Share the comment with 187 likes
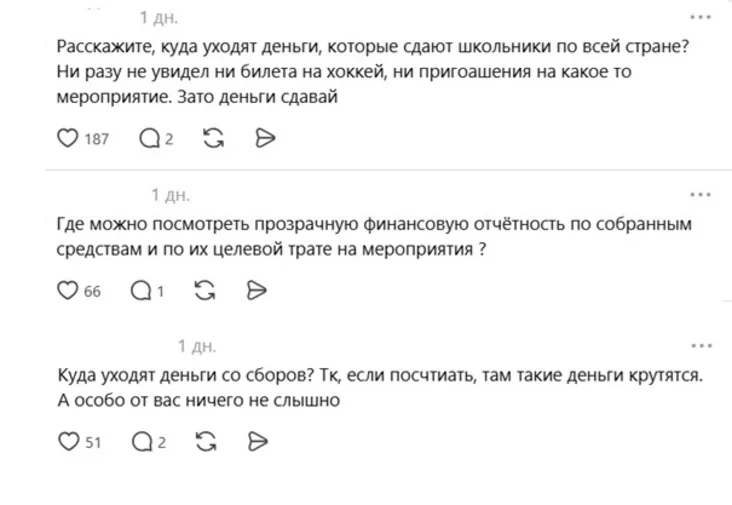732x505 pixels. coord(265,139)
